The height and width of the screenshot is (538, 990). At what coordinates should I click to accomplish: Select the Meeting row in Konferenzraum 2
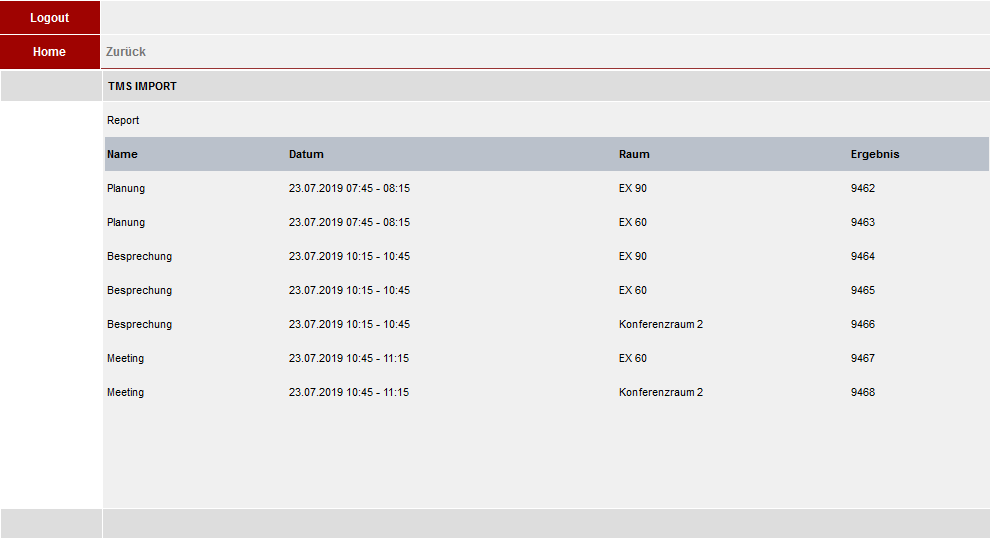pos(547,393)
